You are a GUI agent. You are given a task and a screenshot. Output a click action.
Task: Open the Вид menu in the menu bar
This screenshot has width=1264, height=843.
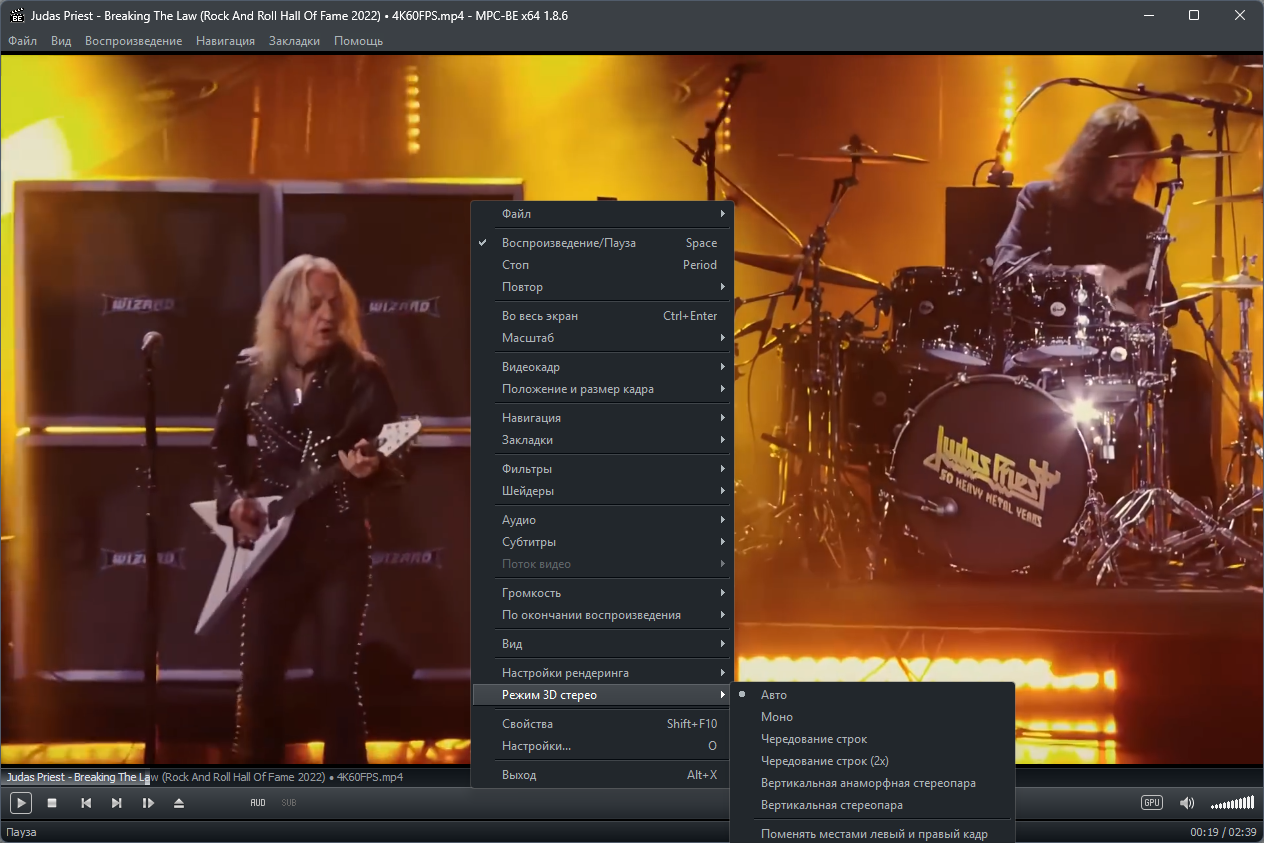click(61, 41)
